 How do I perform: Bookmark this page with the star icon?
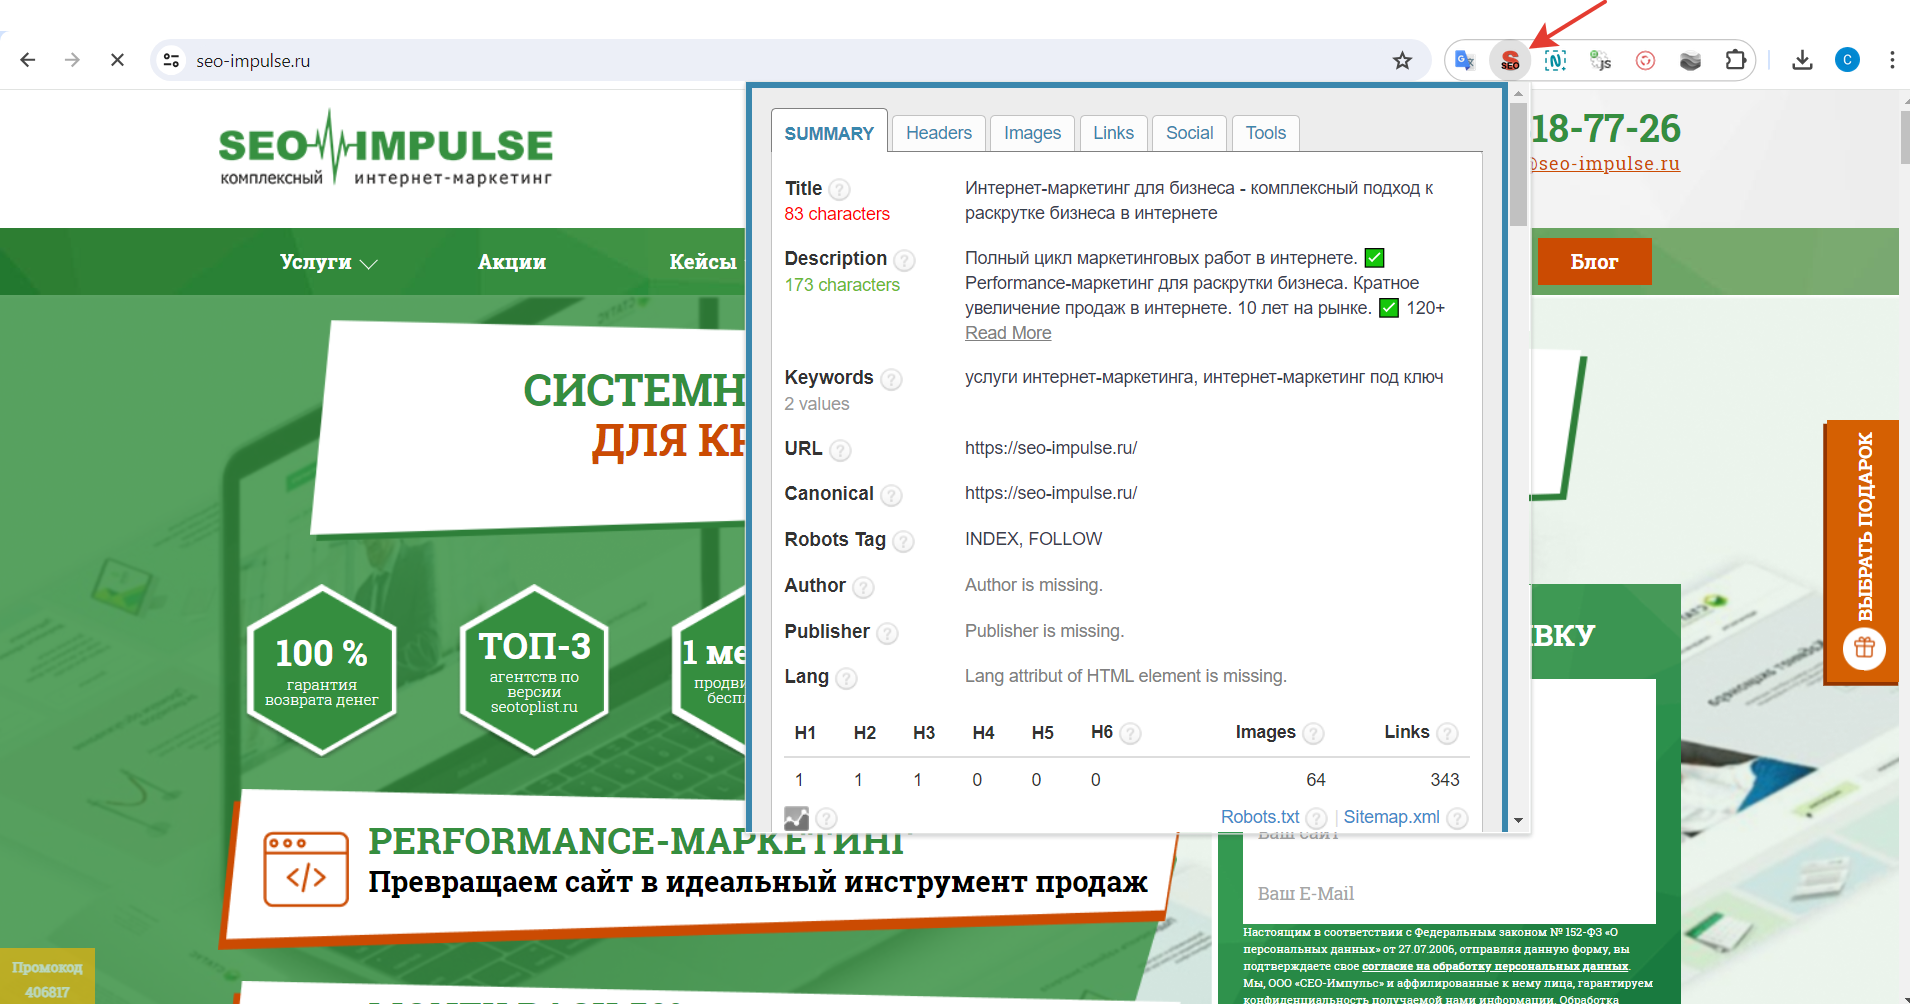point(1402,60)
